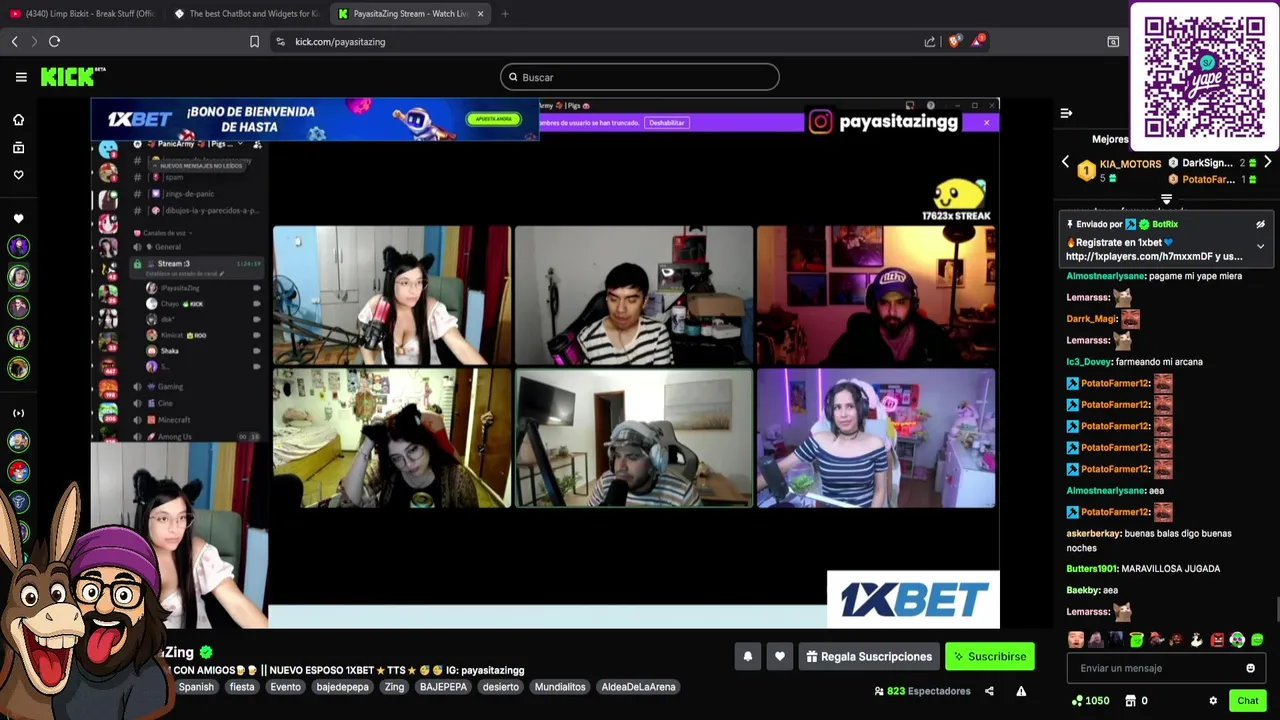Viewport: 1280px width, 720px height.
Task: Collapse the leaderboard with the handle
Action: click(1166, 199)
